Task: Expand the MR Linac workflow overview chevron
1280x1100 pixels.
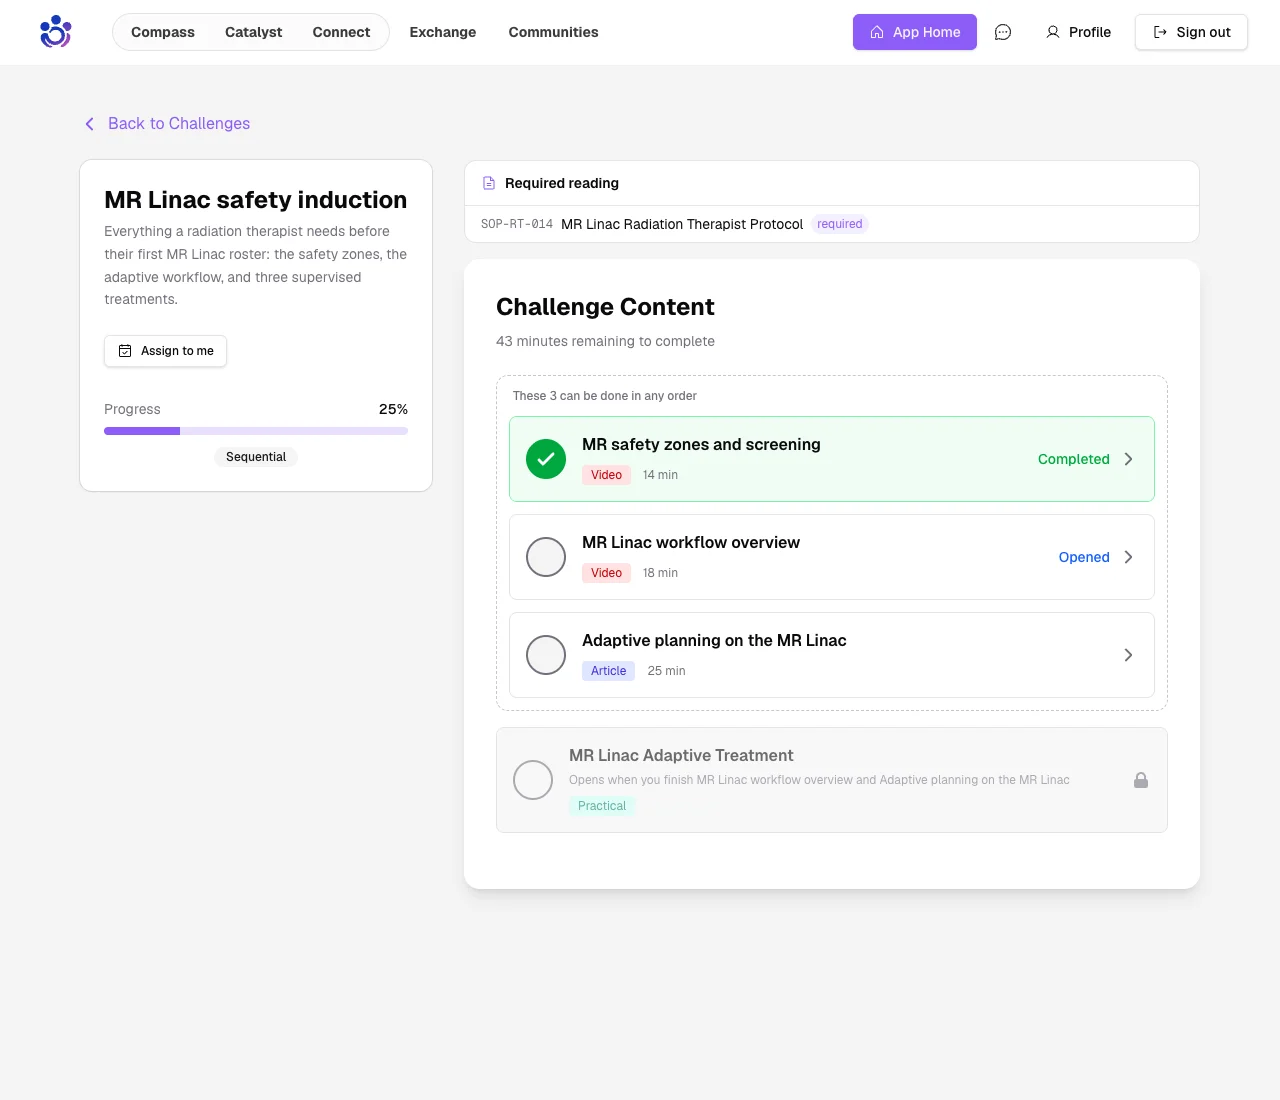Action: [1128, 557]
